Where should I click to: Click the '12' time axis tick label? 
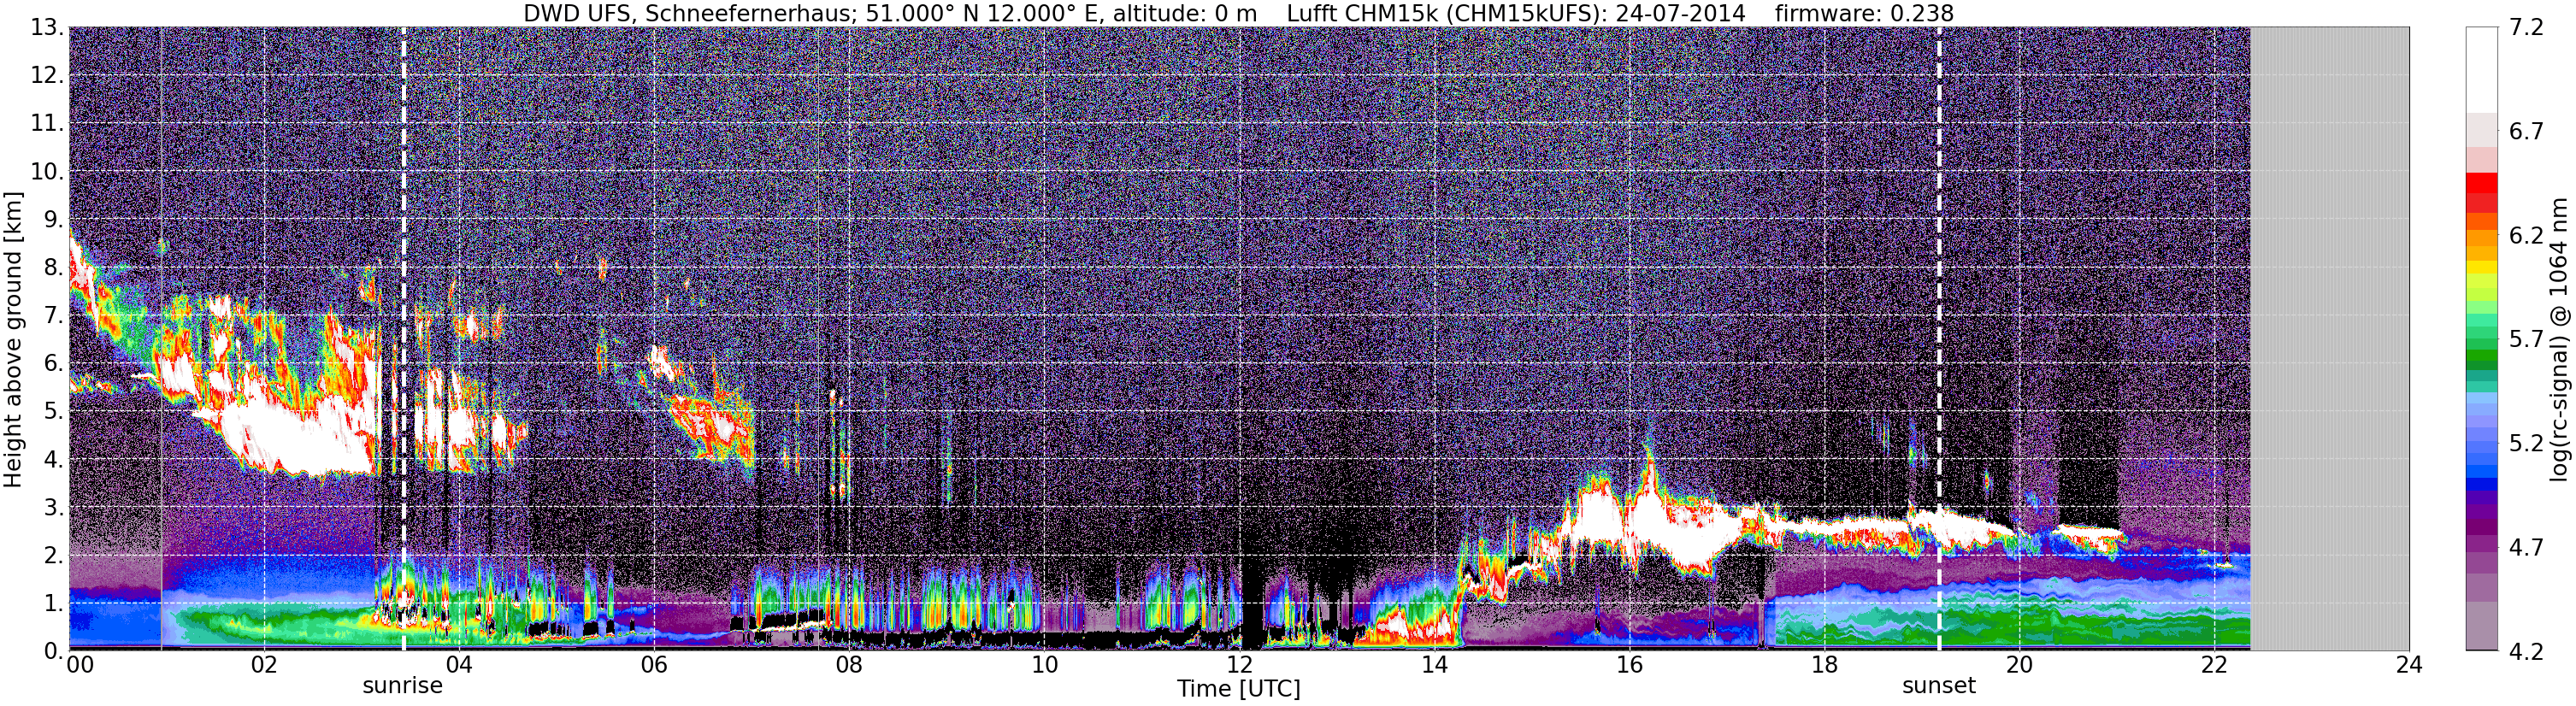1238,666
